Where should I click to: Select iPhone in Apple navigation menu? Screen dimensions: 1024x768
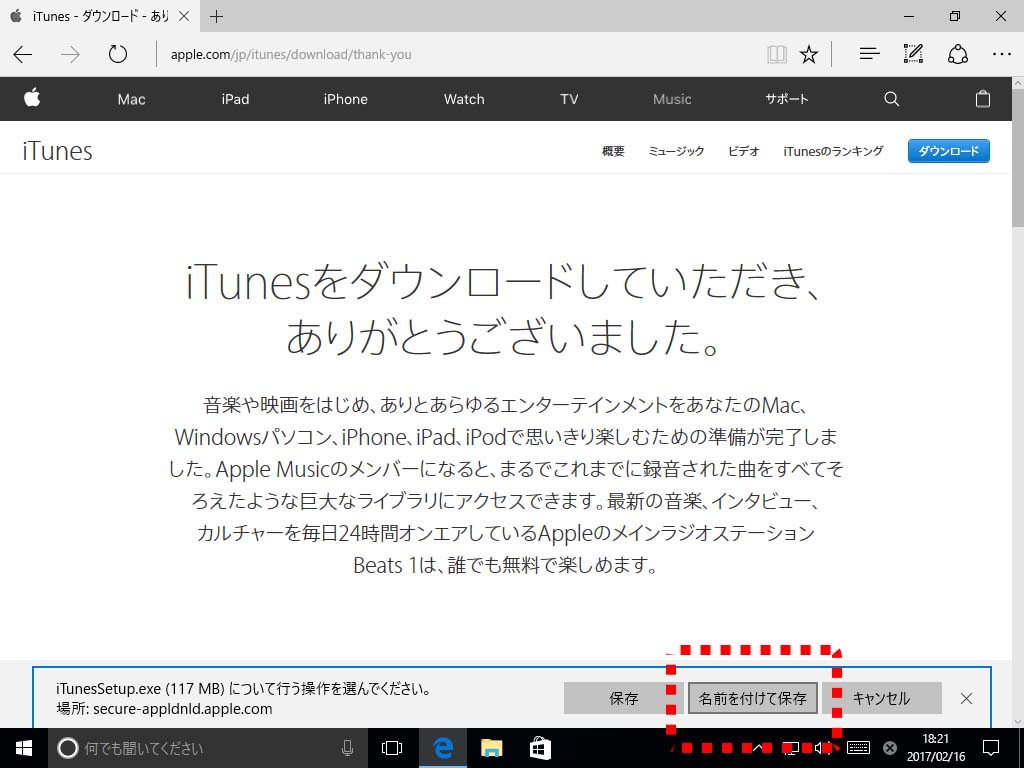(x=345, y=99)
